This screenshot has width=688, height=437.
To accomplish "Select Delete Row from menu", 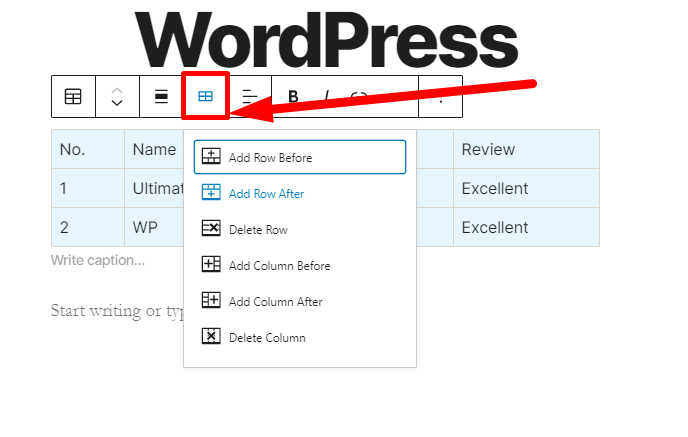I will point(300,229).
